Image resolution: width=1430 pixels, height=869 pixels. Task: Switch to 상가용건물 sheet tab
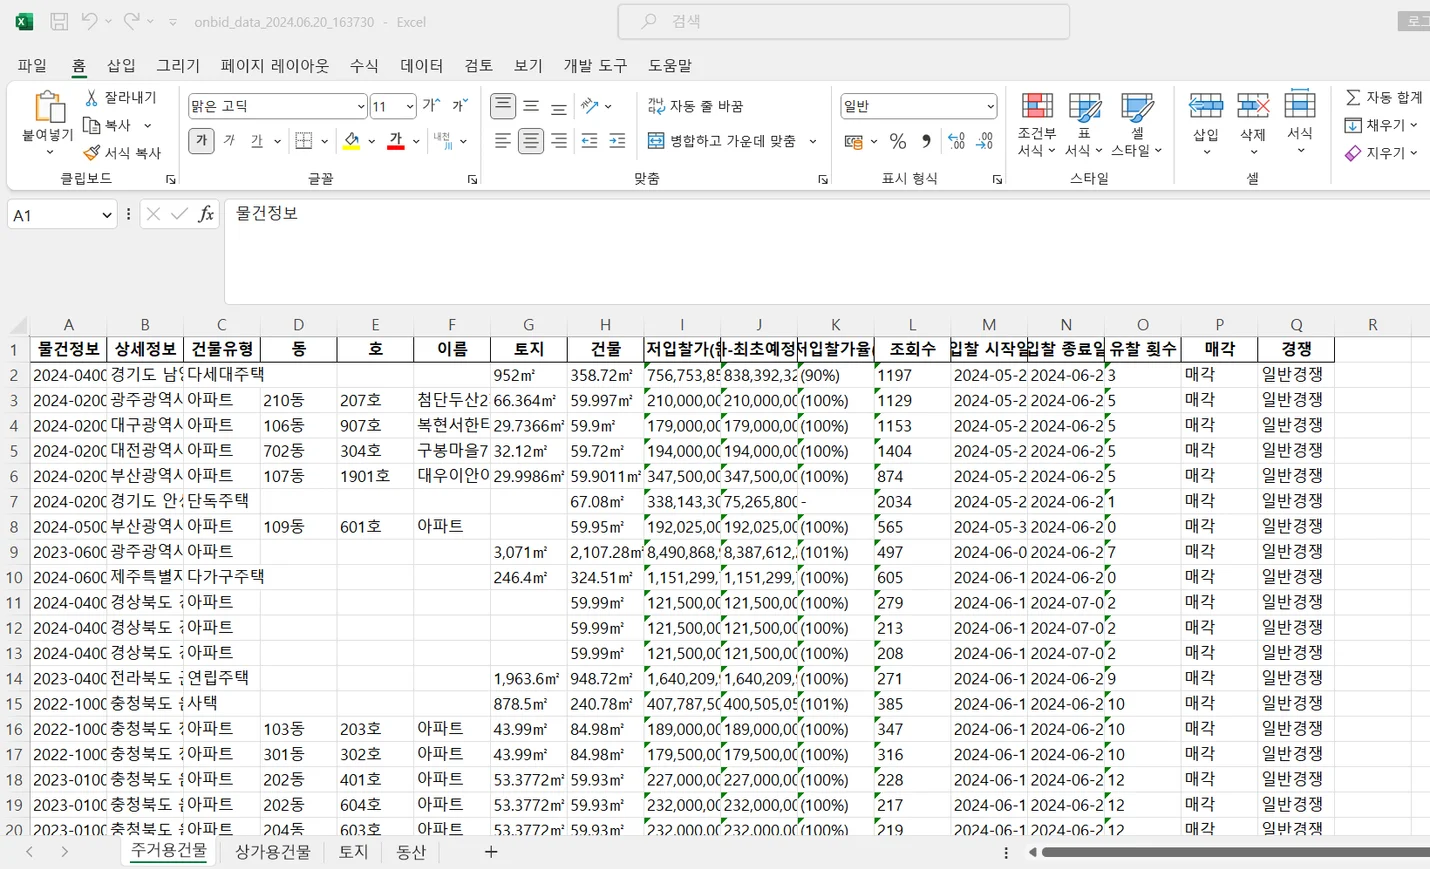pos(273,852)
